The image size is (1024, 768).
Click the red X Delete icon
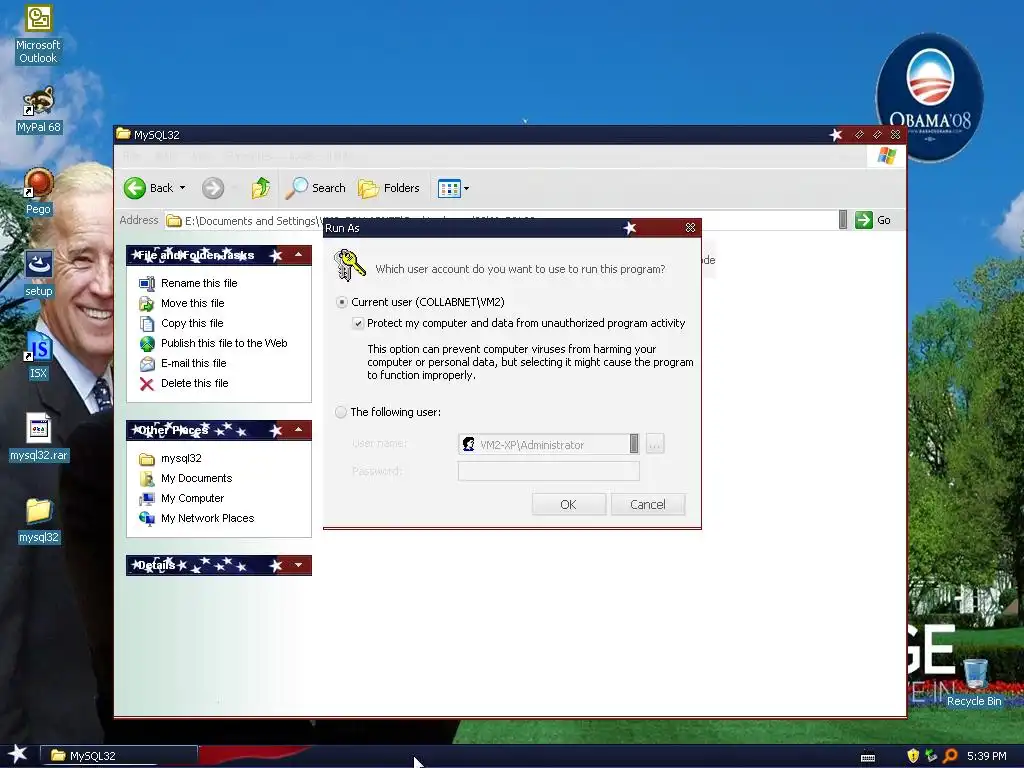[x=147, y=384]
